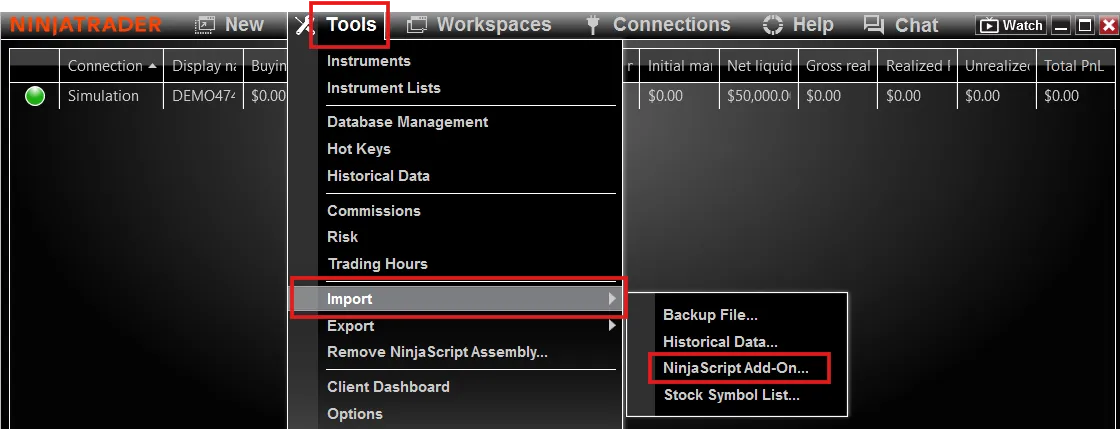Expand the Import submenu
The width and height of the screenshot is (1120, 429).
[x=457, y=299]
